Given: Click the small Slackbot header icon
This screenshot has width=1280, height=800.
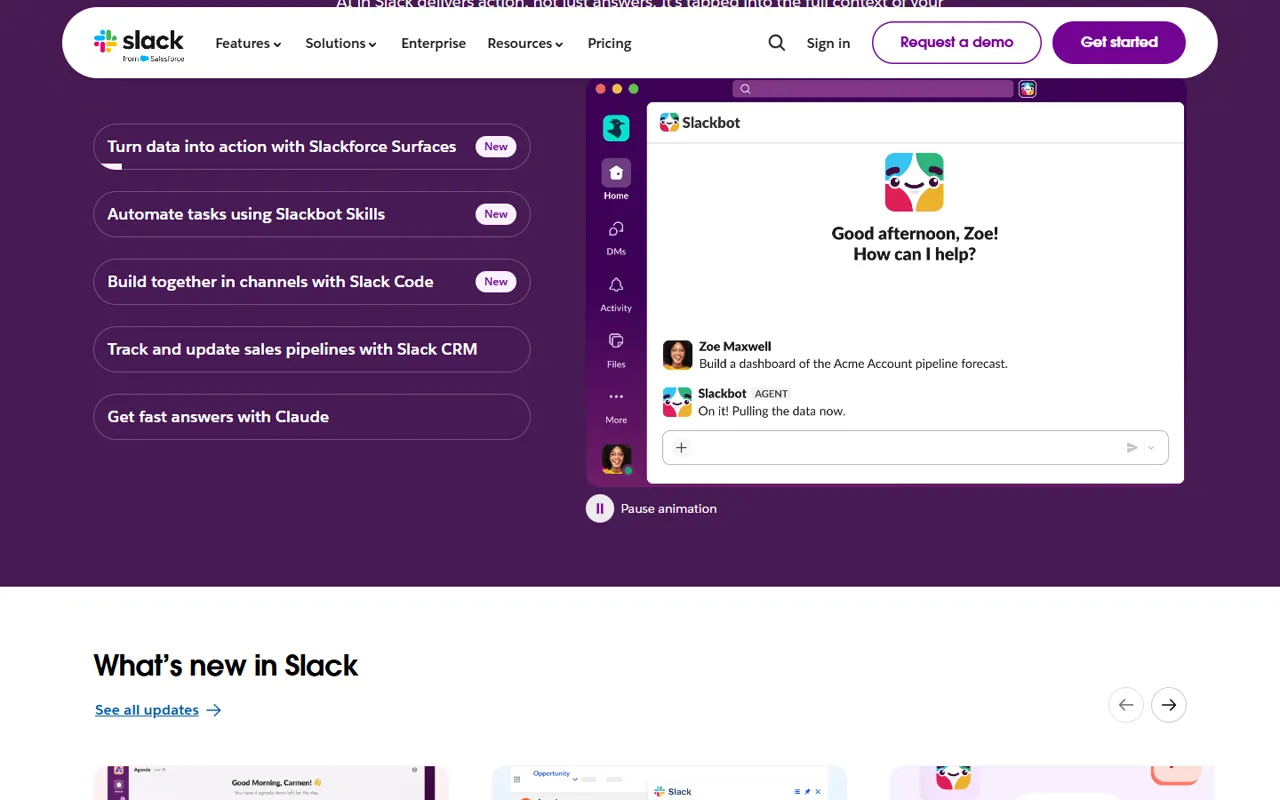Looking at the screenshot, I should [669, 123].
